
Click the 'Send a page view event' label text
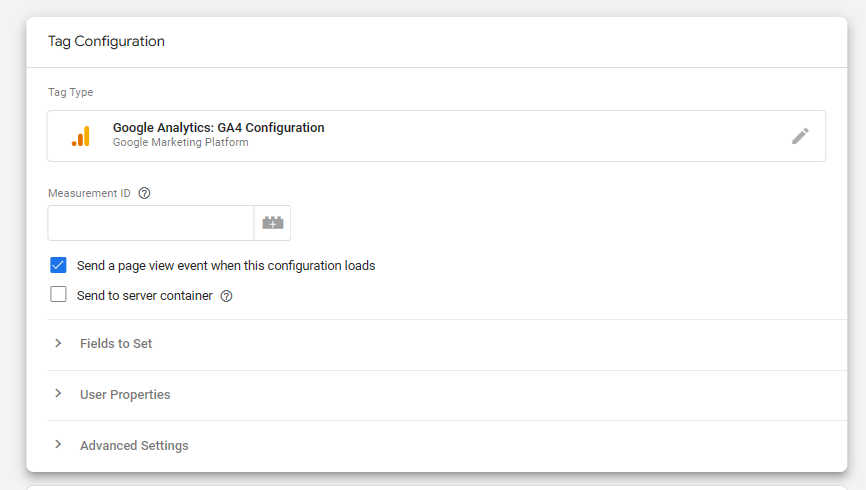click(226, 266)
